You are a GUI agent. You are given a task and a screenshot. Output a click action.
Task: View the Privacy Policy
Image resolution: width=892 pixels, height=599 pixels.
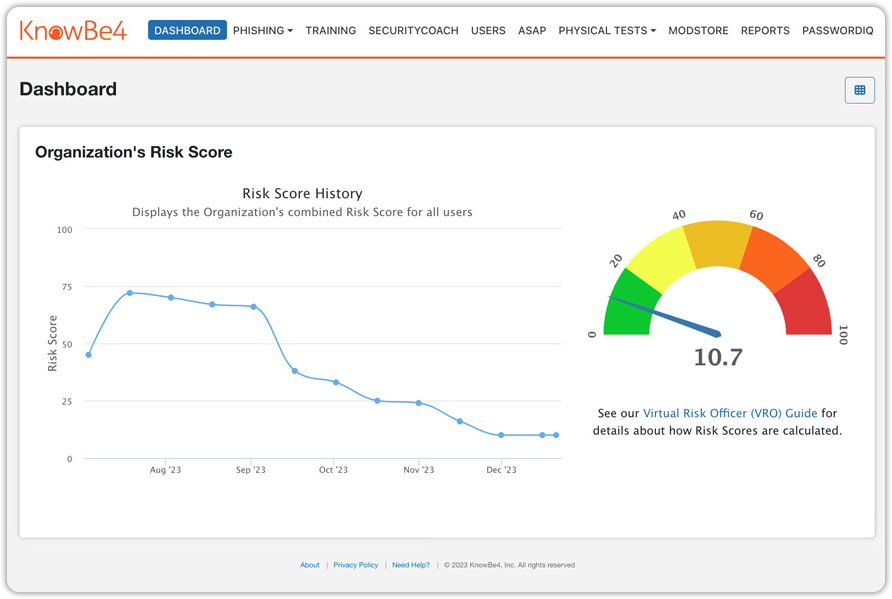(x=356, y=565)
